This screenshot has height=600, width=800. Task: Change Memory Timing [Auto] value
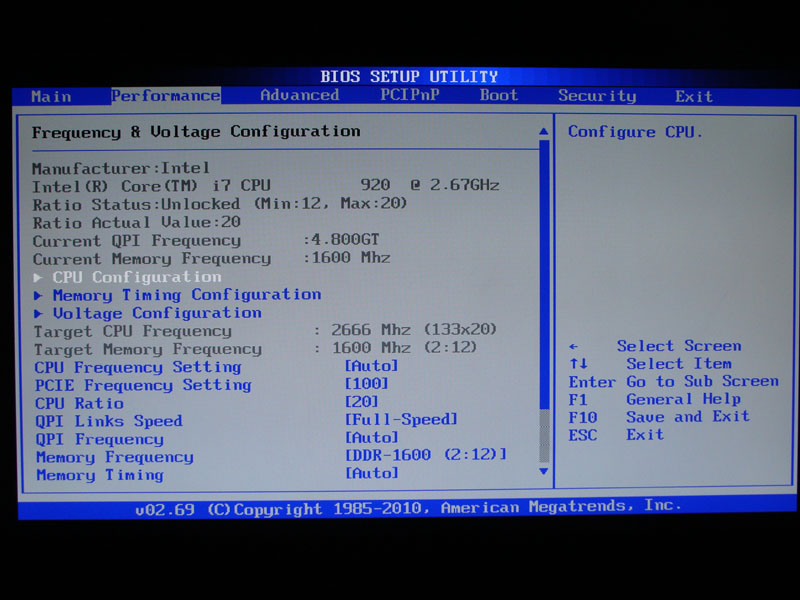[371, 473]
